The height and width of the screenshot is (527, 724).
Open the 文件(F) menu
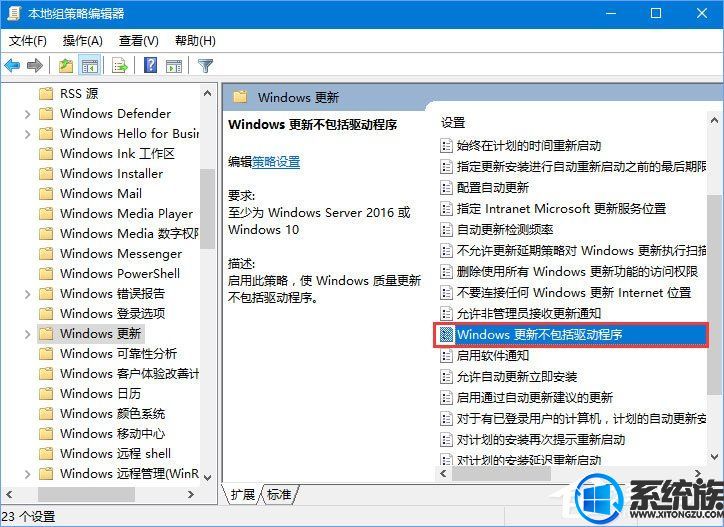(x=28, y=41)
